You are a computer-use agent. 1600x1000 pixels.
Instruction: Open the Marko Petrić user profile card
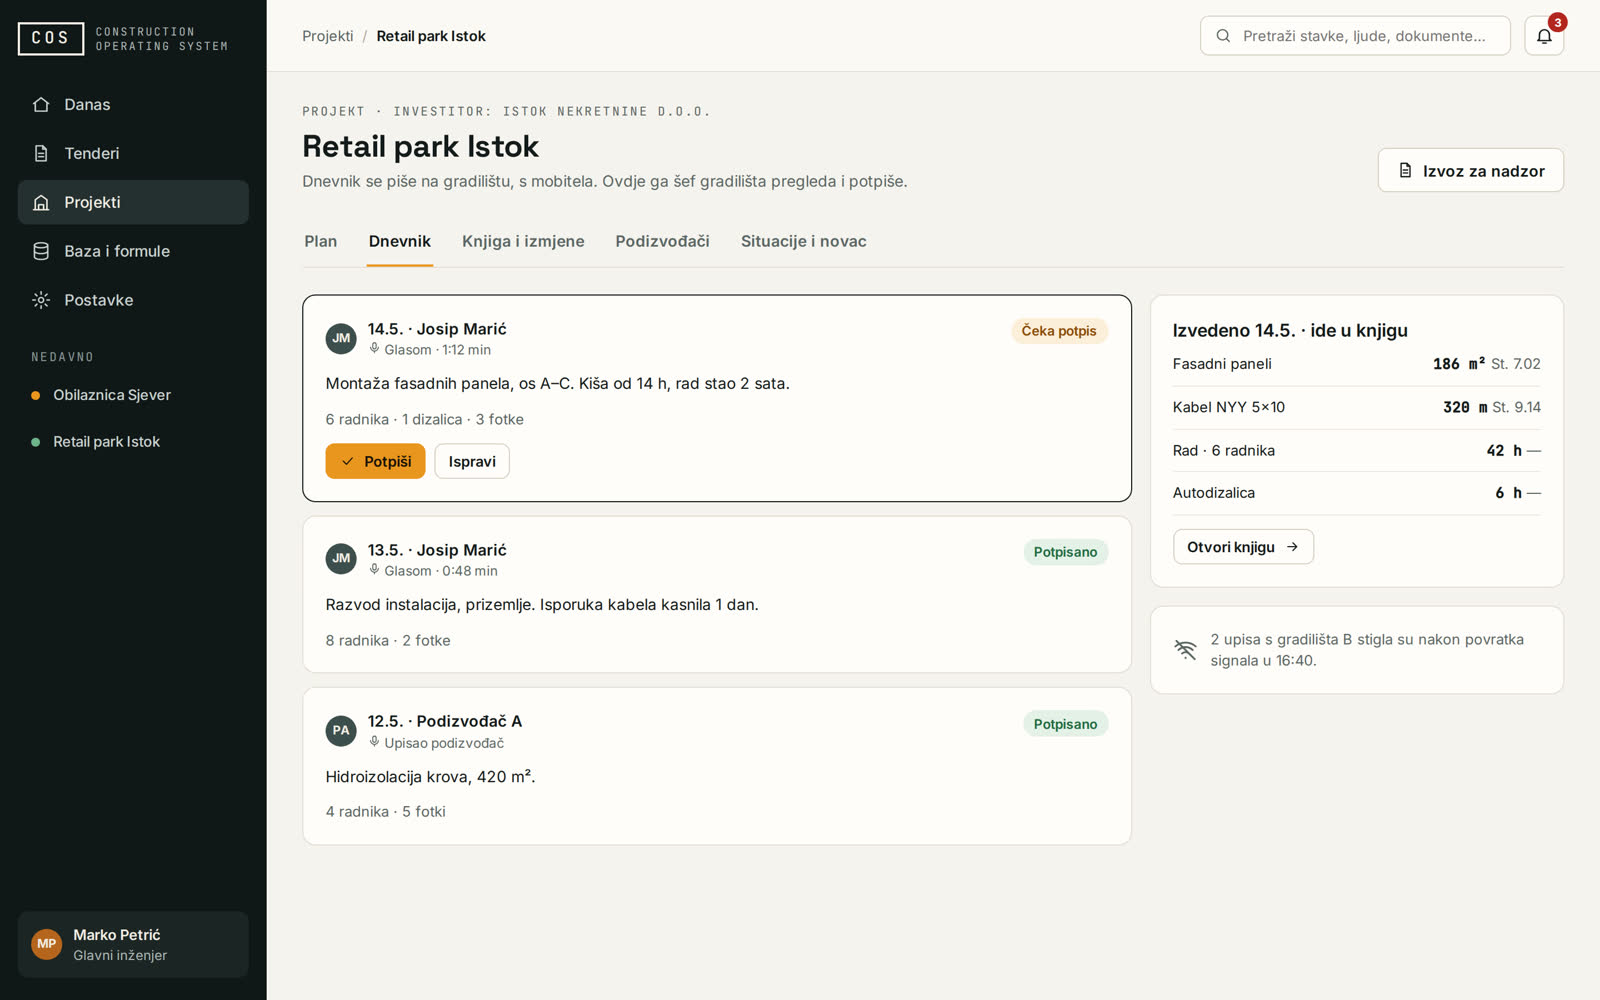point(133,944)
